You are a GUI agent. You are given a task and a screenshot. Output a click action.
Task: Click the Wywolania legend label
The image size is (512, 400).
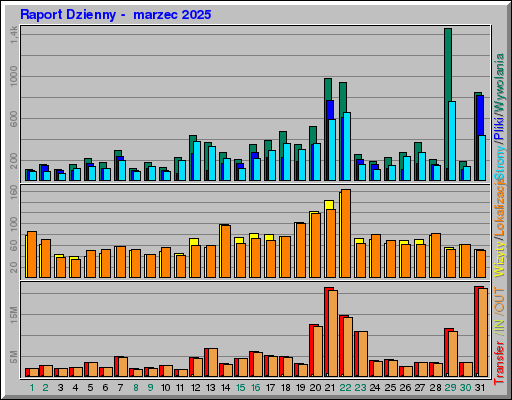(500, 83)
